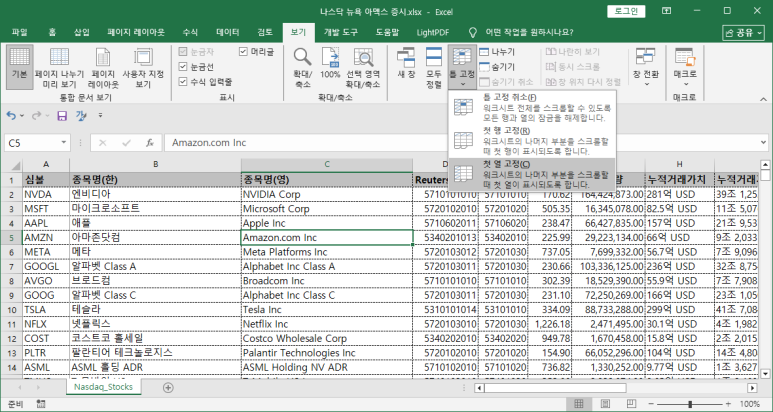Click page layout view icon in status bar
773x412 pixels.
604,404
